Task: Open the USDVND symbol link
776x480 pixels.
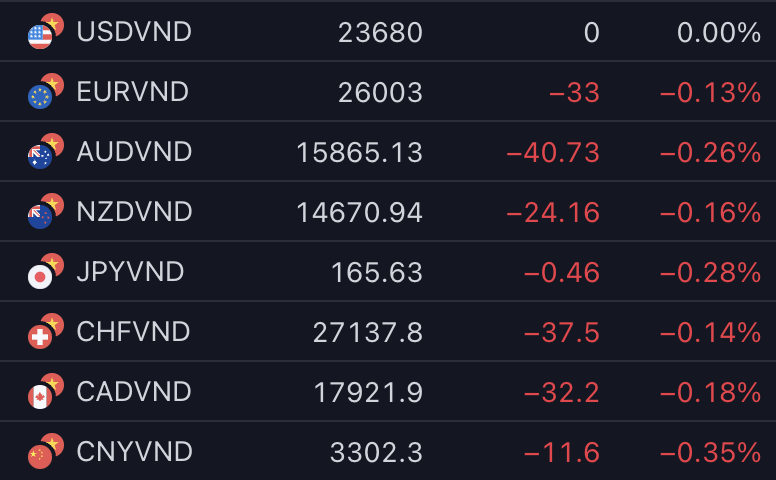Action: (134, 32)
